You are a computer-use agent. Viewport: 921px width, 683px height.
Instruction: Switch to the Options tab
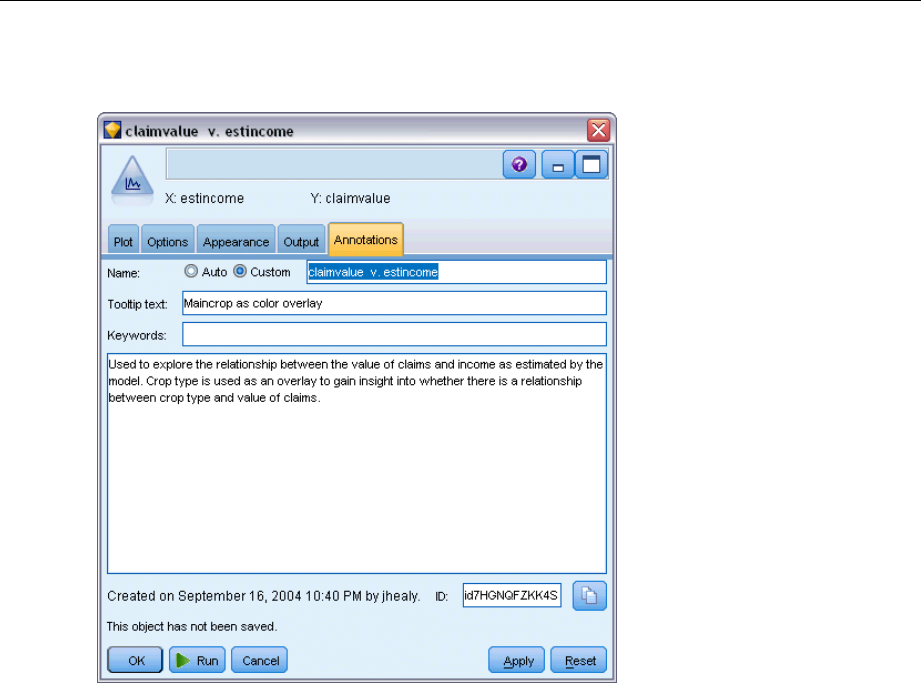pos(167,241)
